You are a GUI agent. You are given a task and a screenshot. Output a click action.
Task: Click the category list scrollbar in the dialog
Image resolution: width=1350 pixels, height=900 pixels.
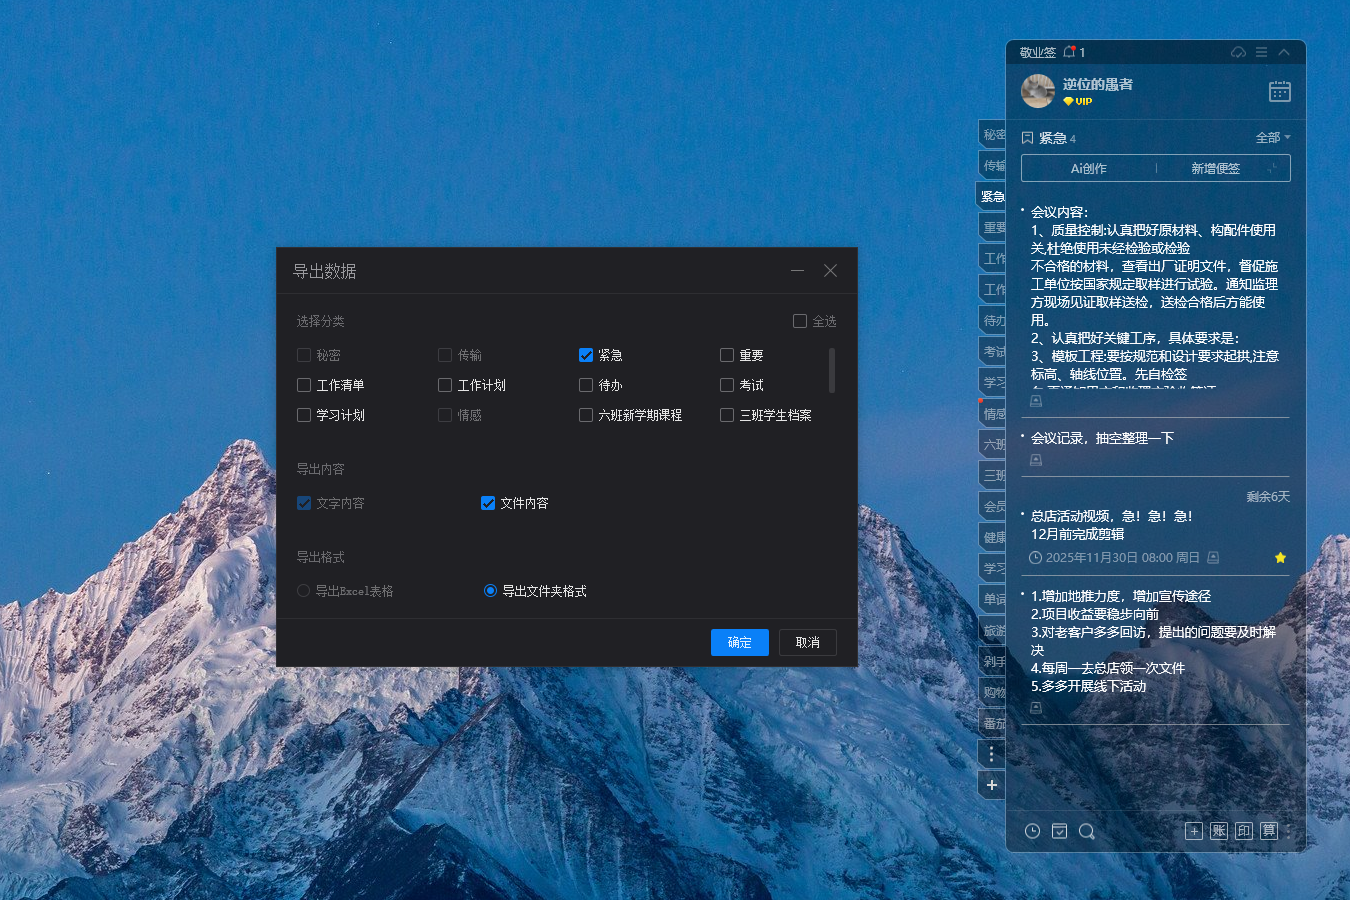pos(832,370)
